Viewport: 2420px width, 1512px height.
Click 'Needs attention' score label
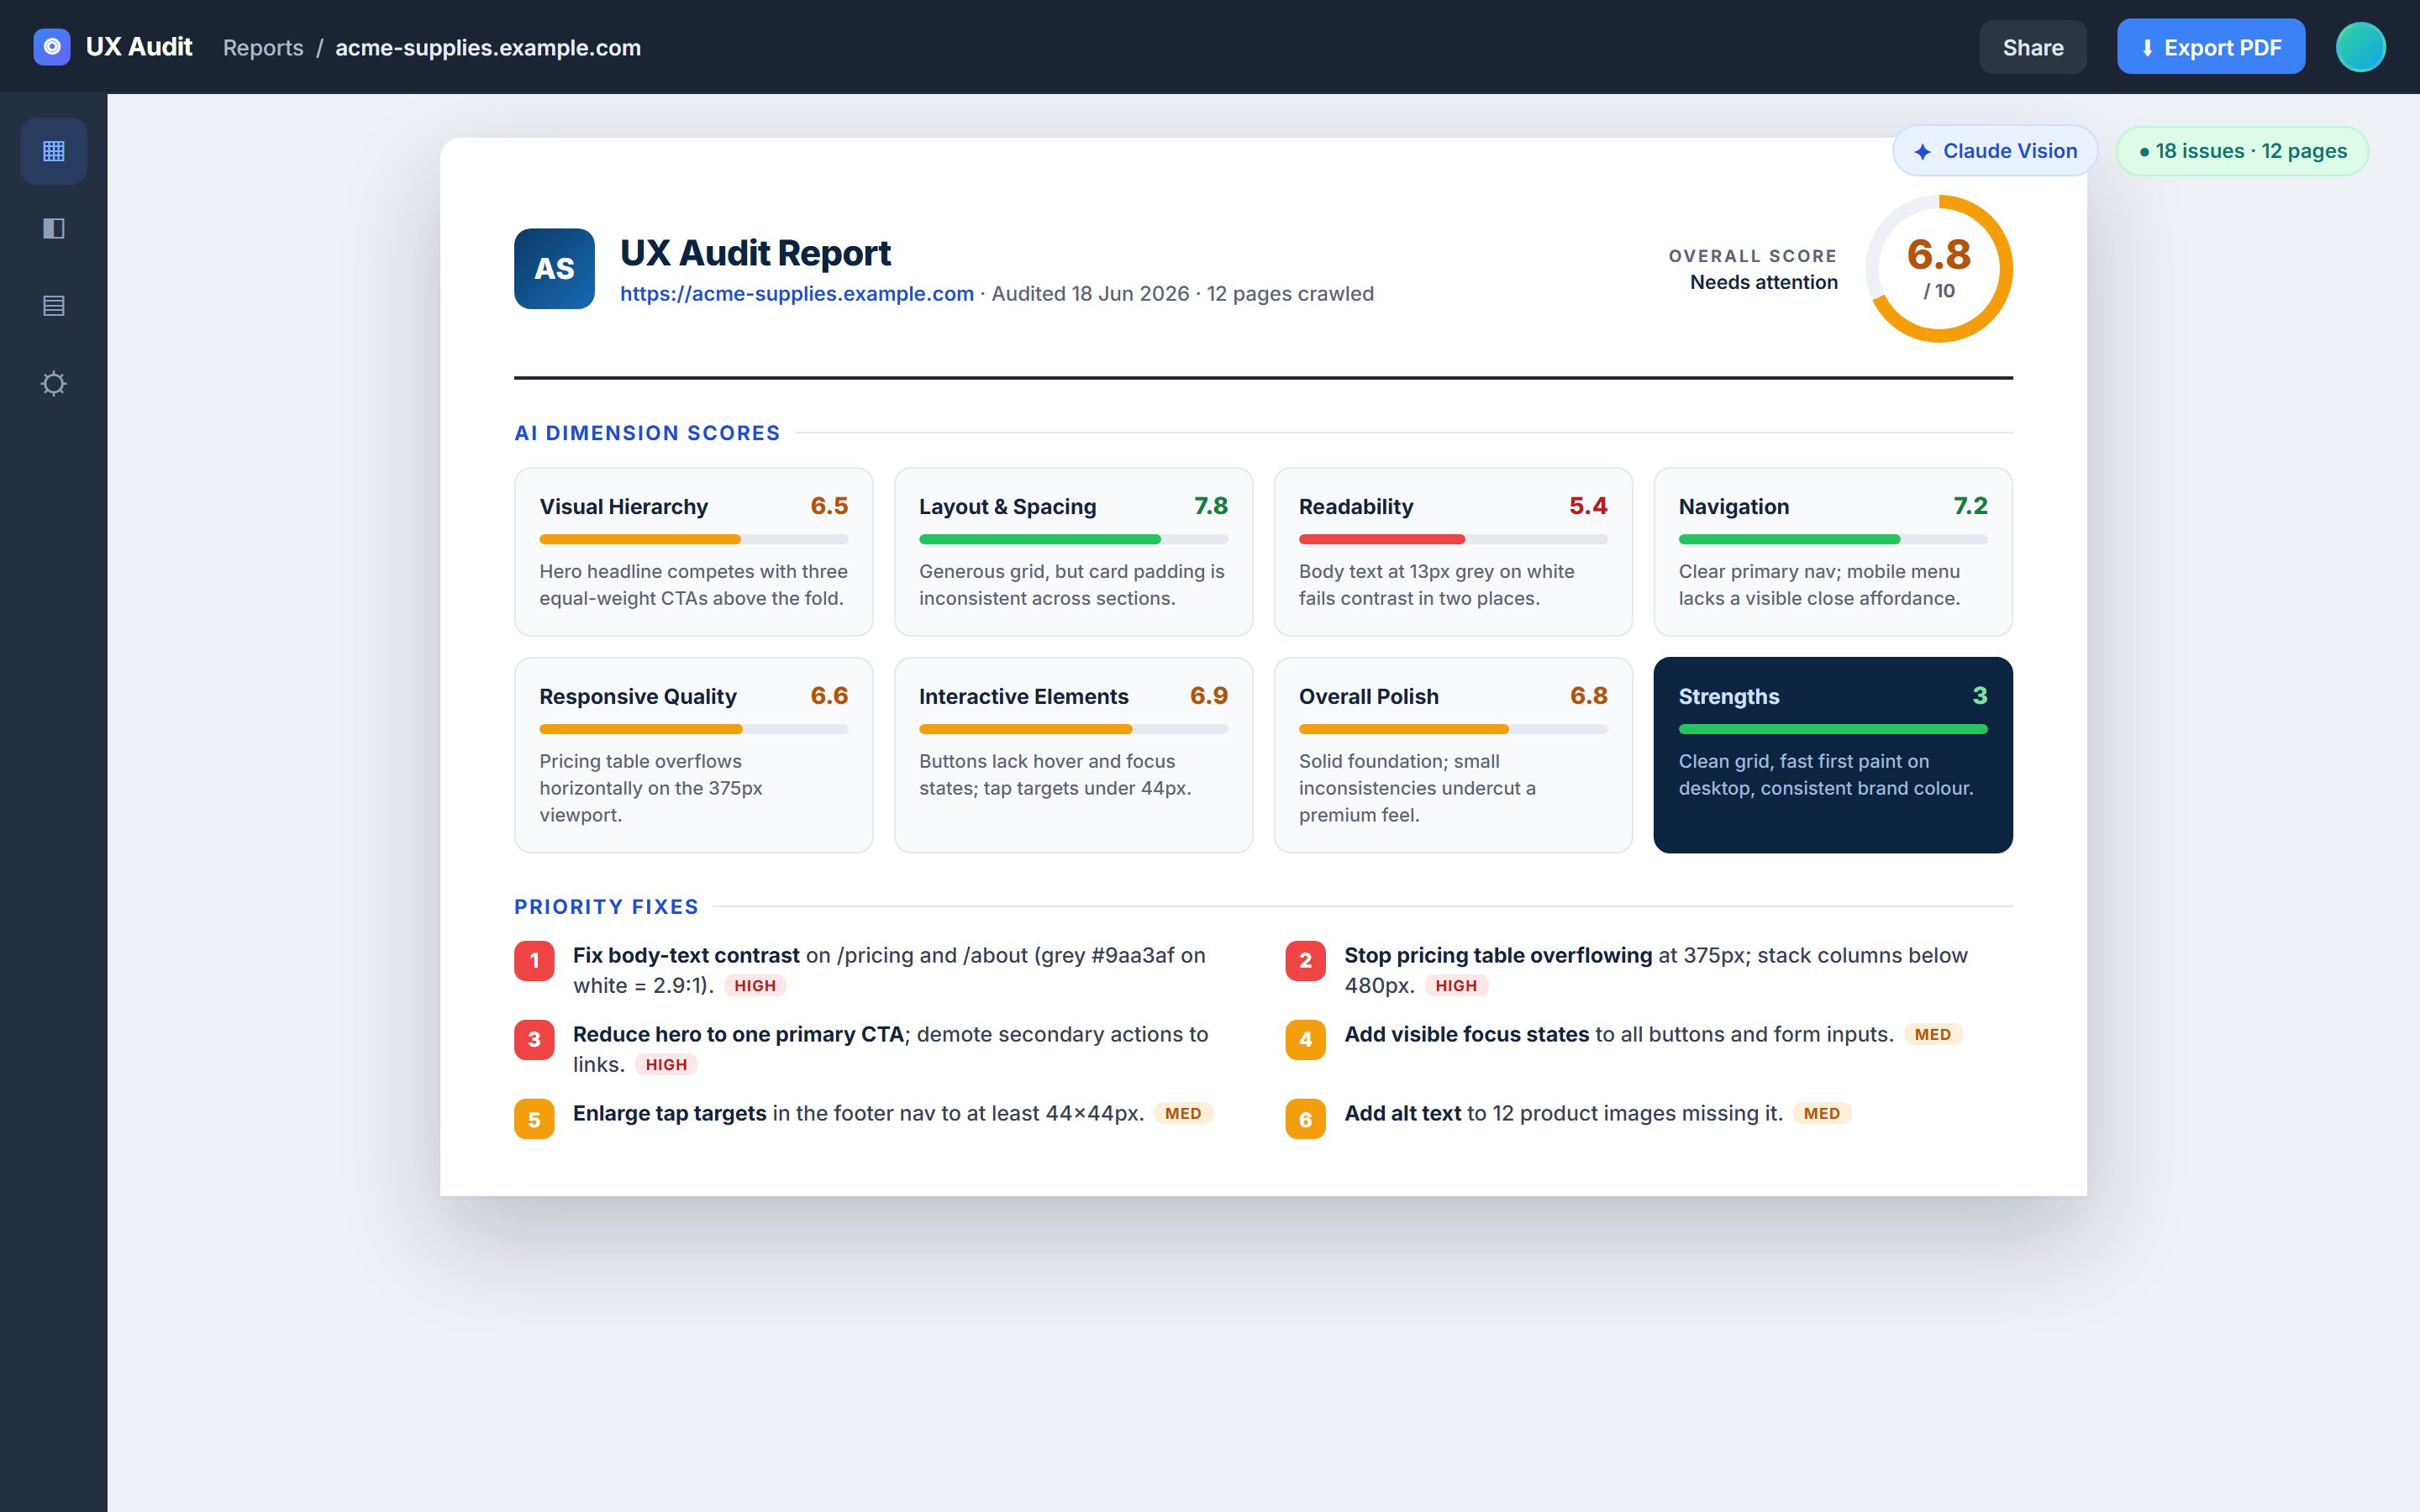click(1764, 283)
